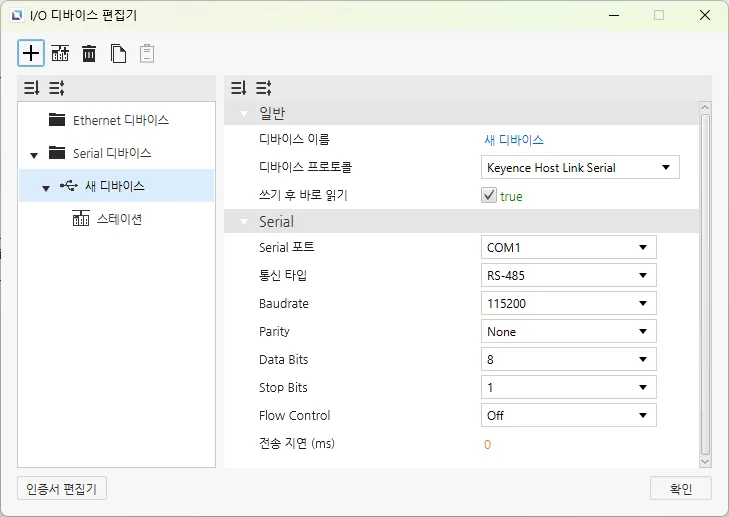
Task: Collapse the 일반 property section
Action: (x=243, y=113)
